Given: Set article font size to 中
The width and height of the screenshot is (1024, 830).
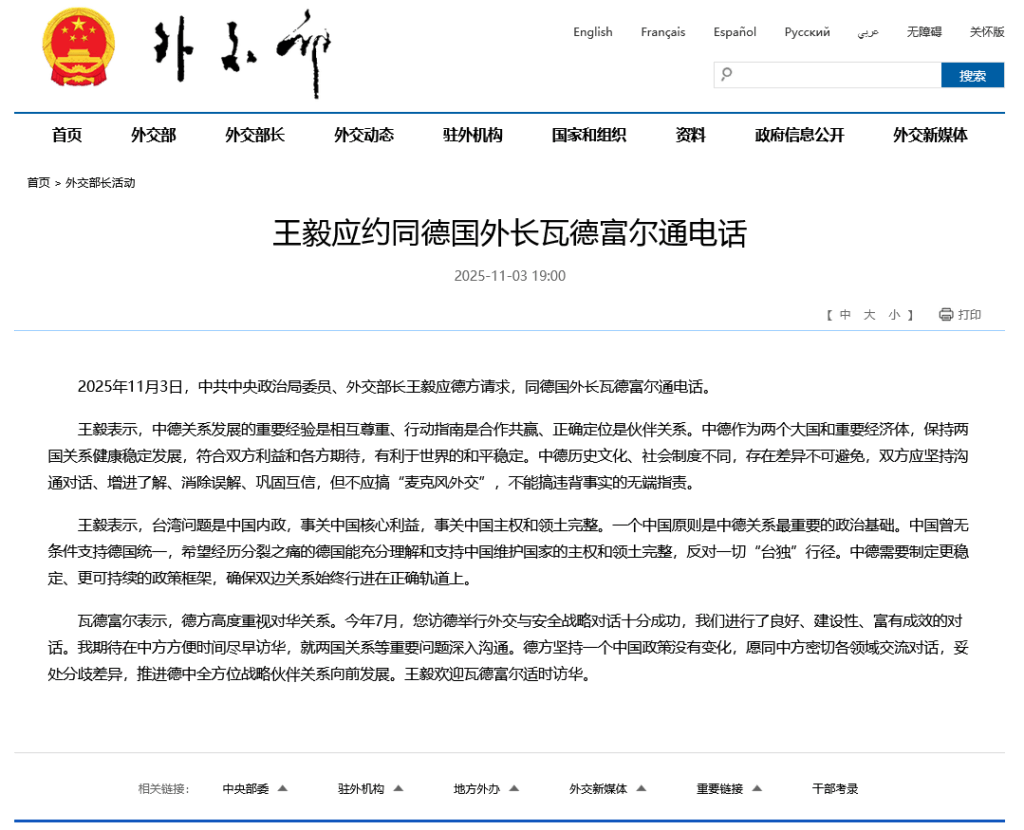Looking at the screenshot, I should click(x=845, y=314).
